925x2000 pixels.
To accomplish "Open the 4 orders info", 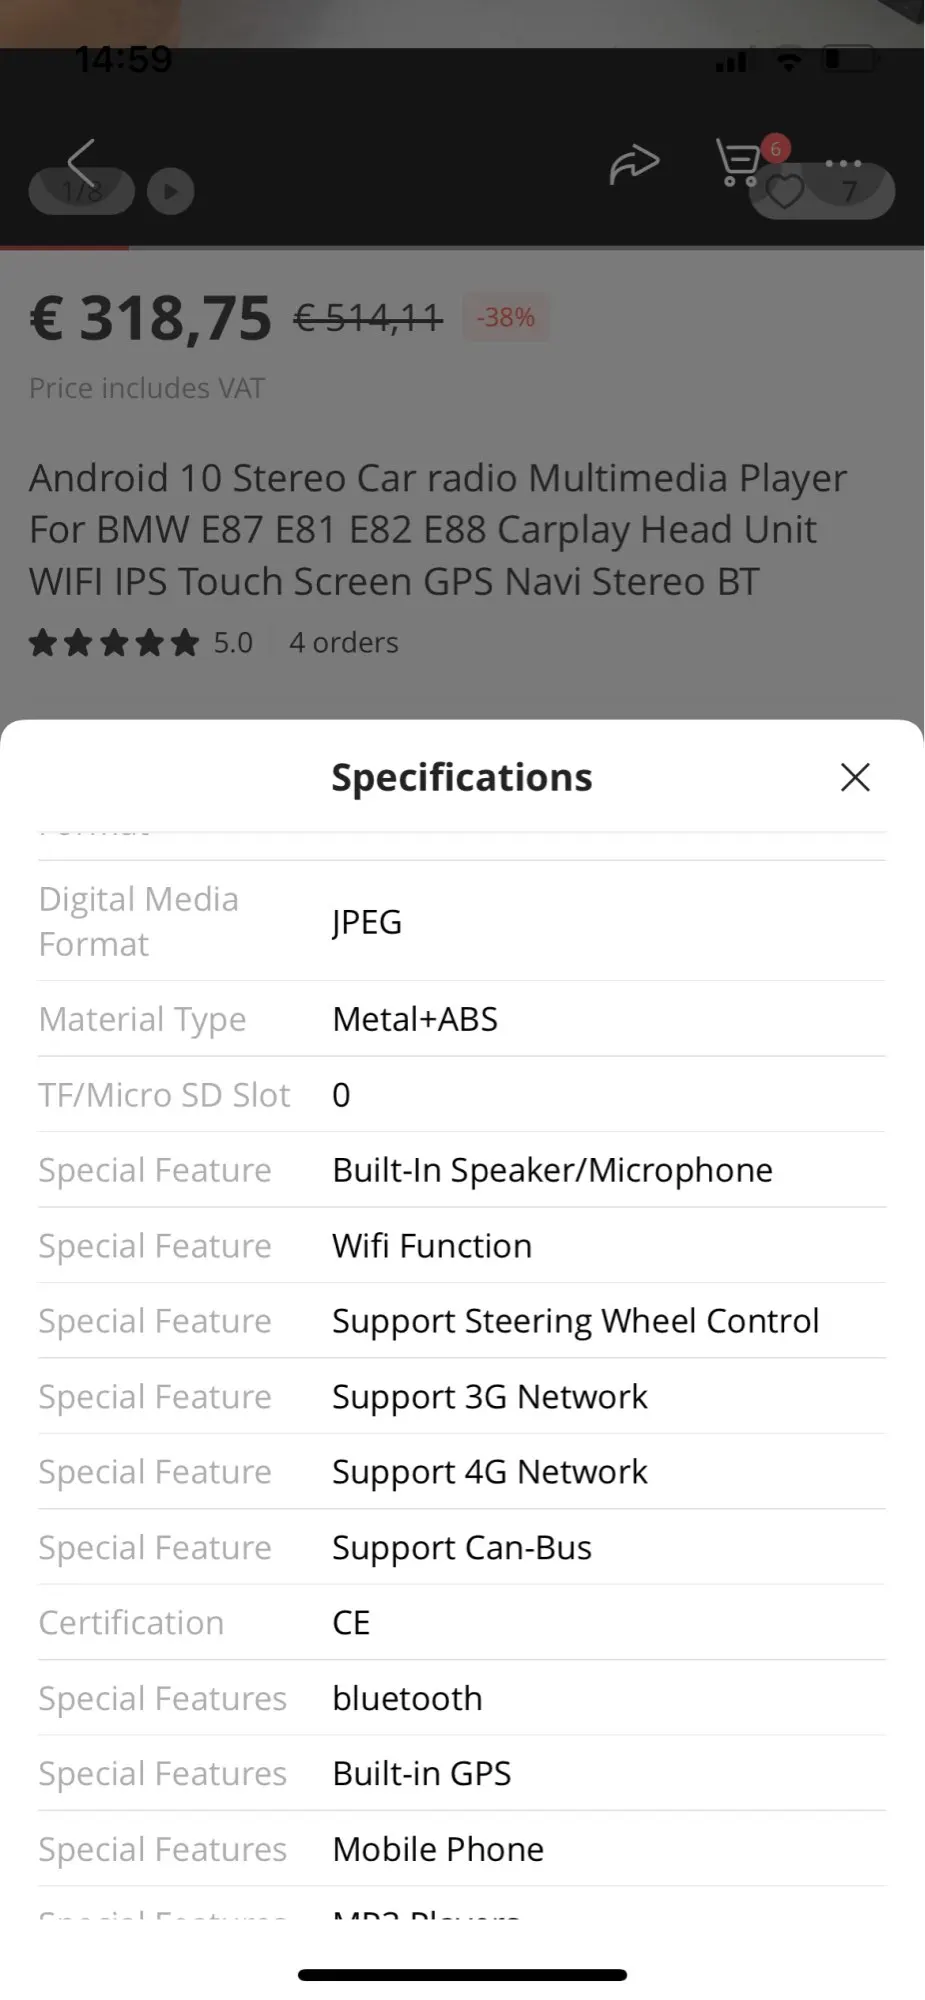I will pyautogui.click(x=343, y=643).
